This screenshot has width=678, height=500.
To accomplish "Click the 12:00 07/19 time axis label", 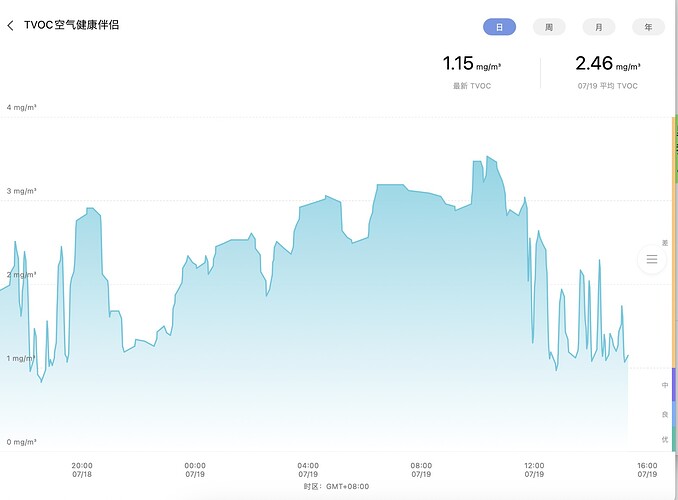I will point(534,470).
